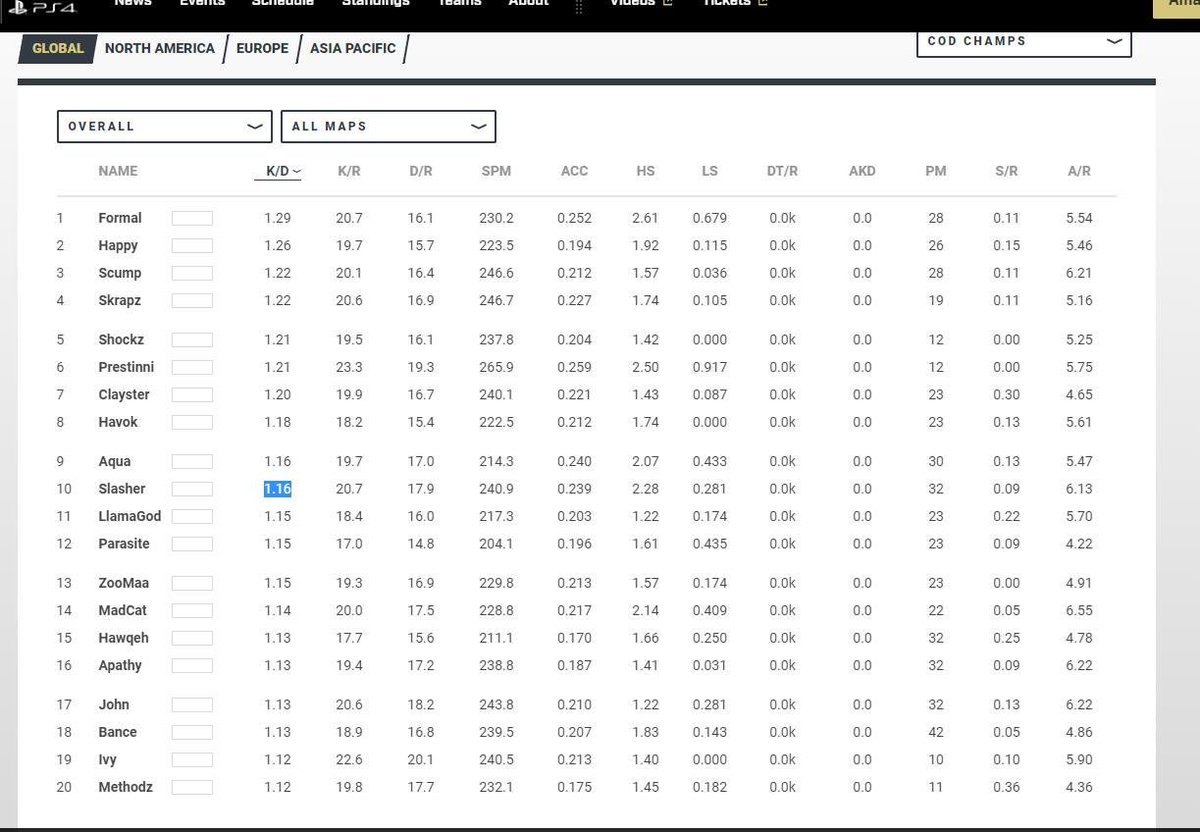
Task: Sort table by S/R column
Action: [x=1006, y=171]
